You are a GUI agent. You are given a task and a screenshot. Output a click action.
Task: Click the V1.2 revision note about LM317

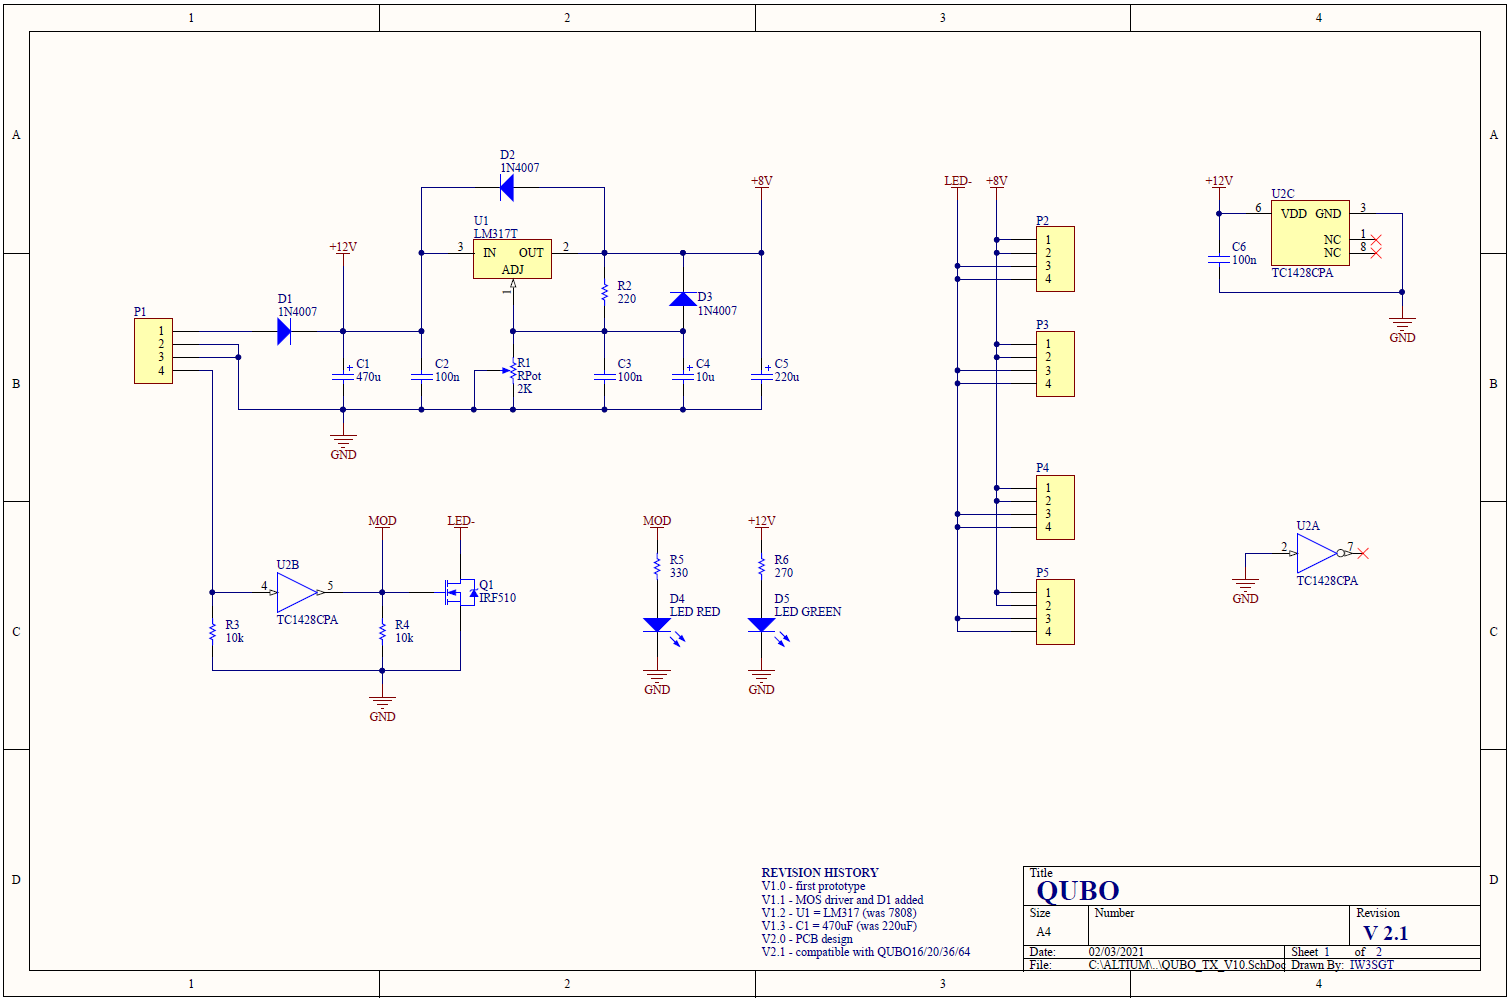click(x=839, y=913)
